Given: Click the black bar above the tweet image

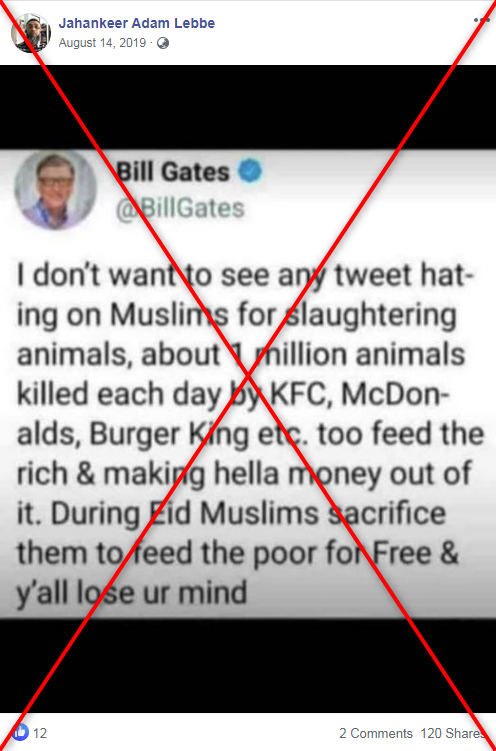Looking at the screenshot, I should (x=248, y=107).
